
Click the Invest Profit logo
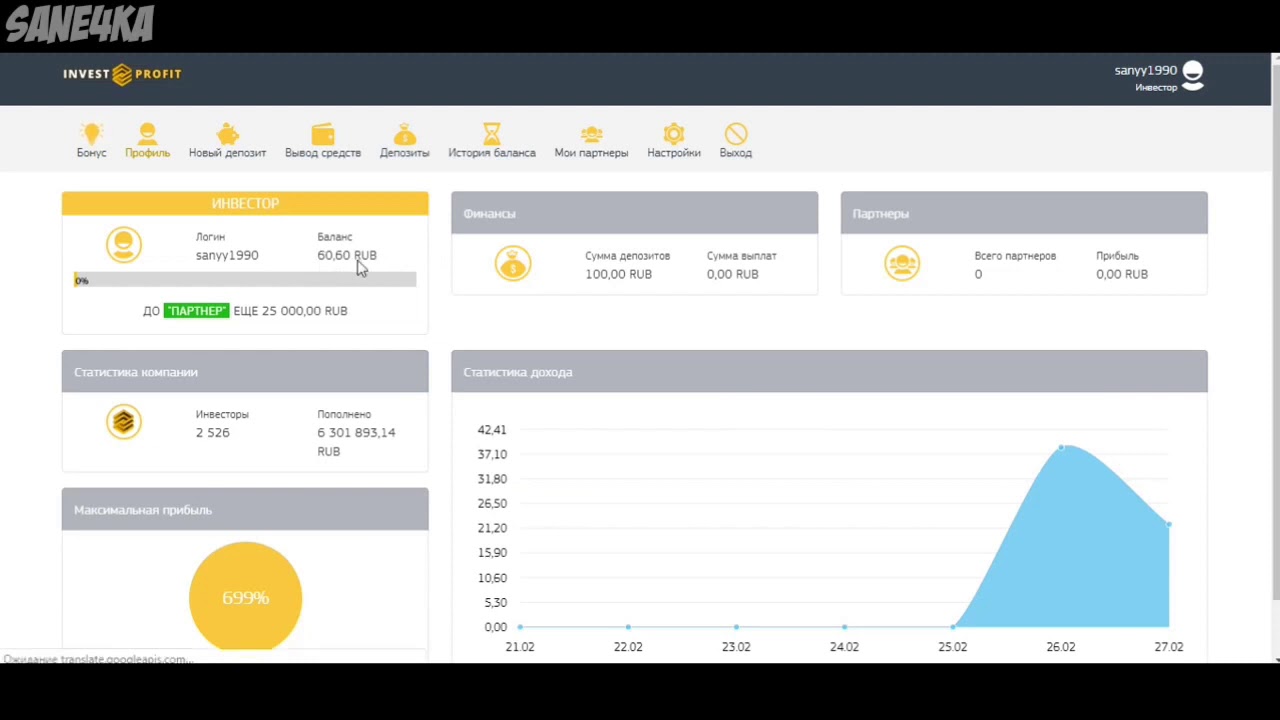pos(122,74)
